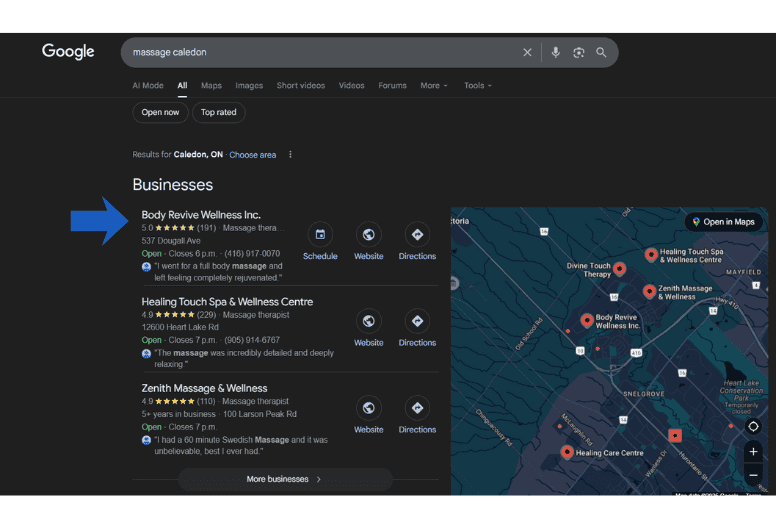Switch to Maps tab
The width and height of the screenshot is (776, 528).
(x=211, y=86)
